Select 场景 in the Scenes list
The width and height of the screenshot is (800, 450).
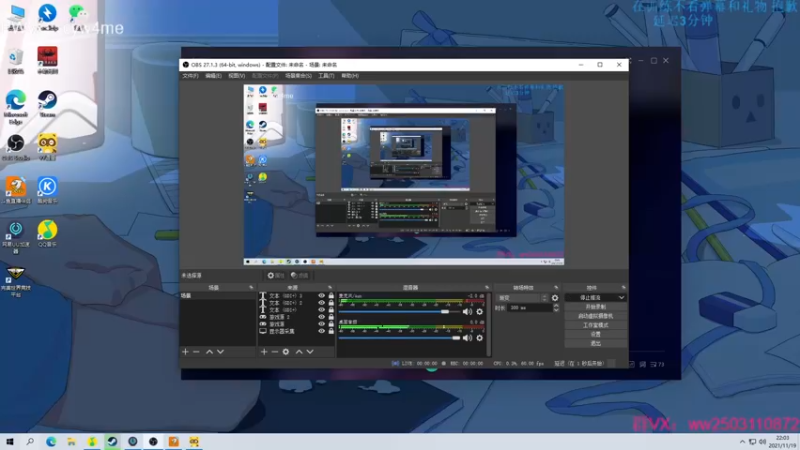point(218,295)
